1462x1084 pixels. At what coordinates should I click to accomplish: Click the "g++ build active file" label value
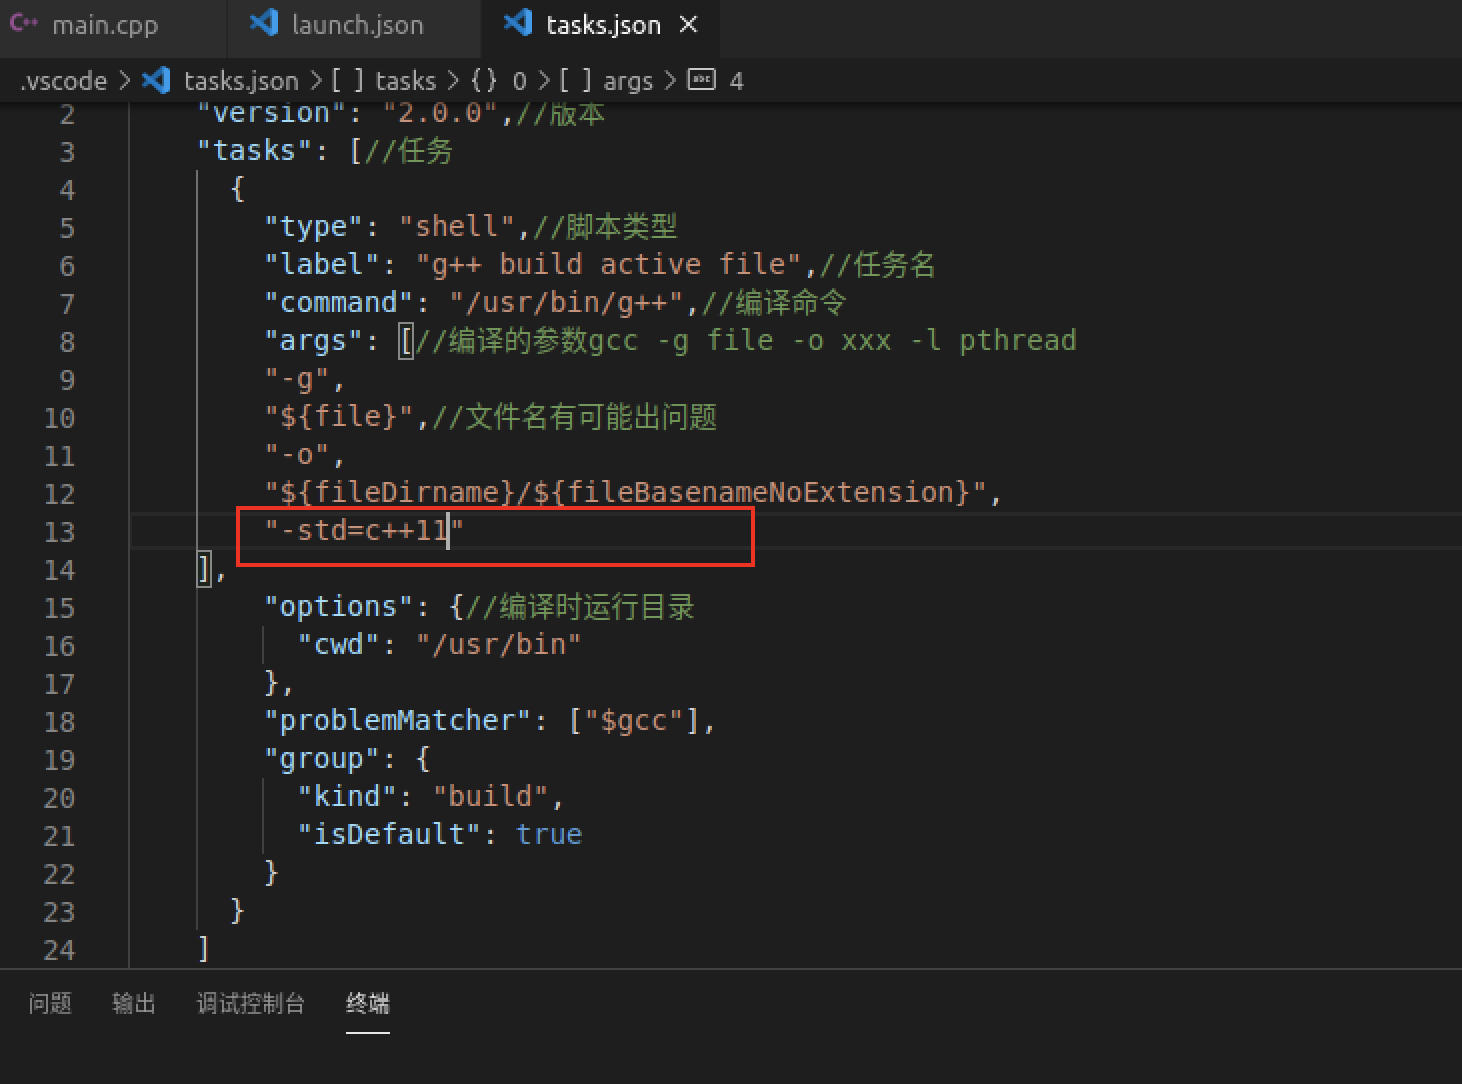[x=608, y=264]
